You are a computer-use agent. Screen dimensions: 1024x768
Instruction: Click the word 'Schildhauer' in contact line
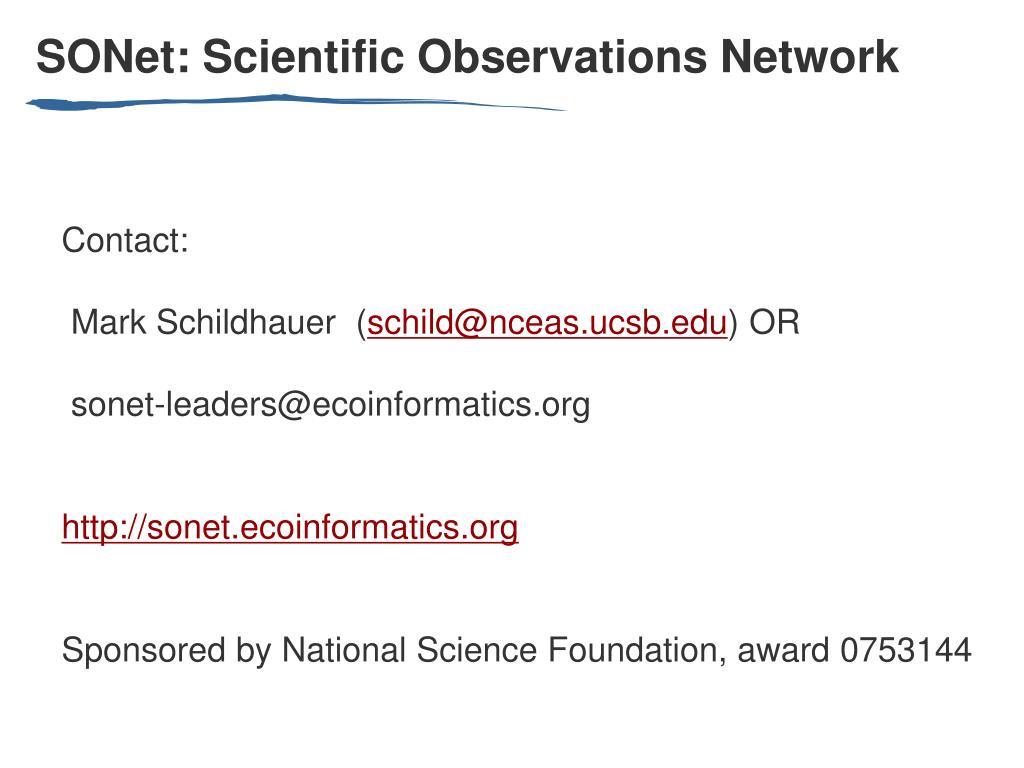(x=246, y=323)
